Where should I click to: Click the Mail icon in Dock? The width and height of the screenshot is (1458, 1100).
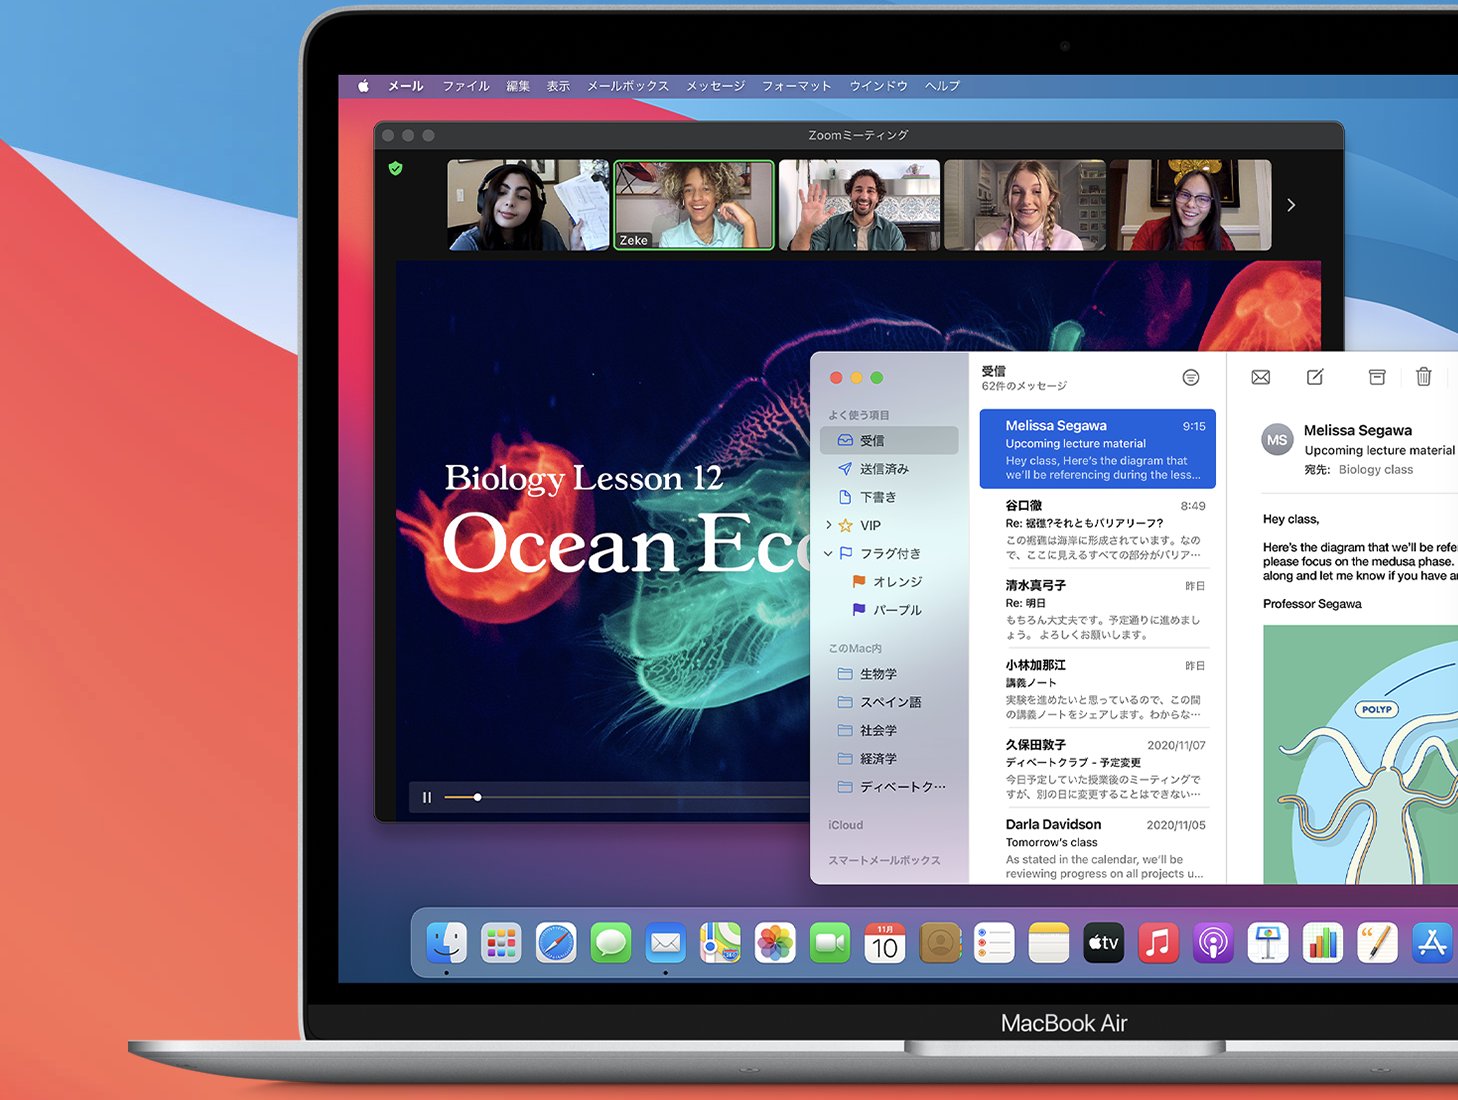click(665, 942)
